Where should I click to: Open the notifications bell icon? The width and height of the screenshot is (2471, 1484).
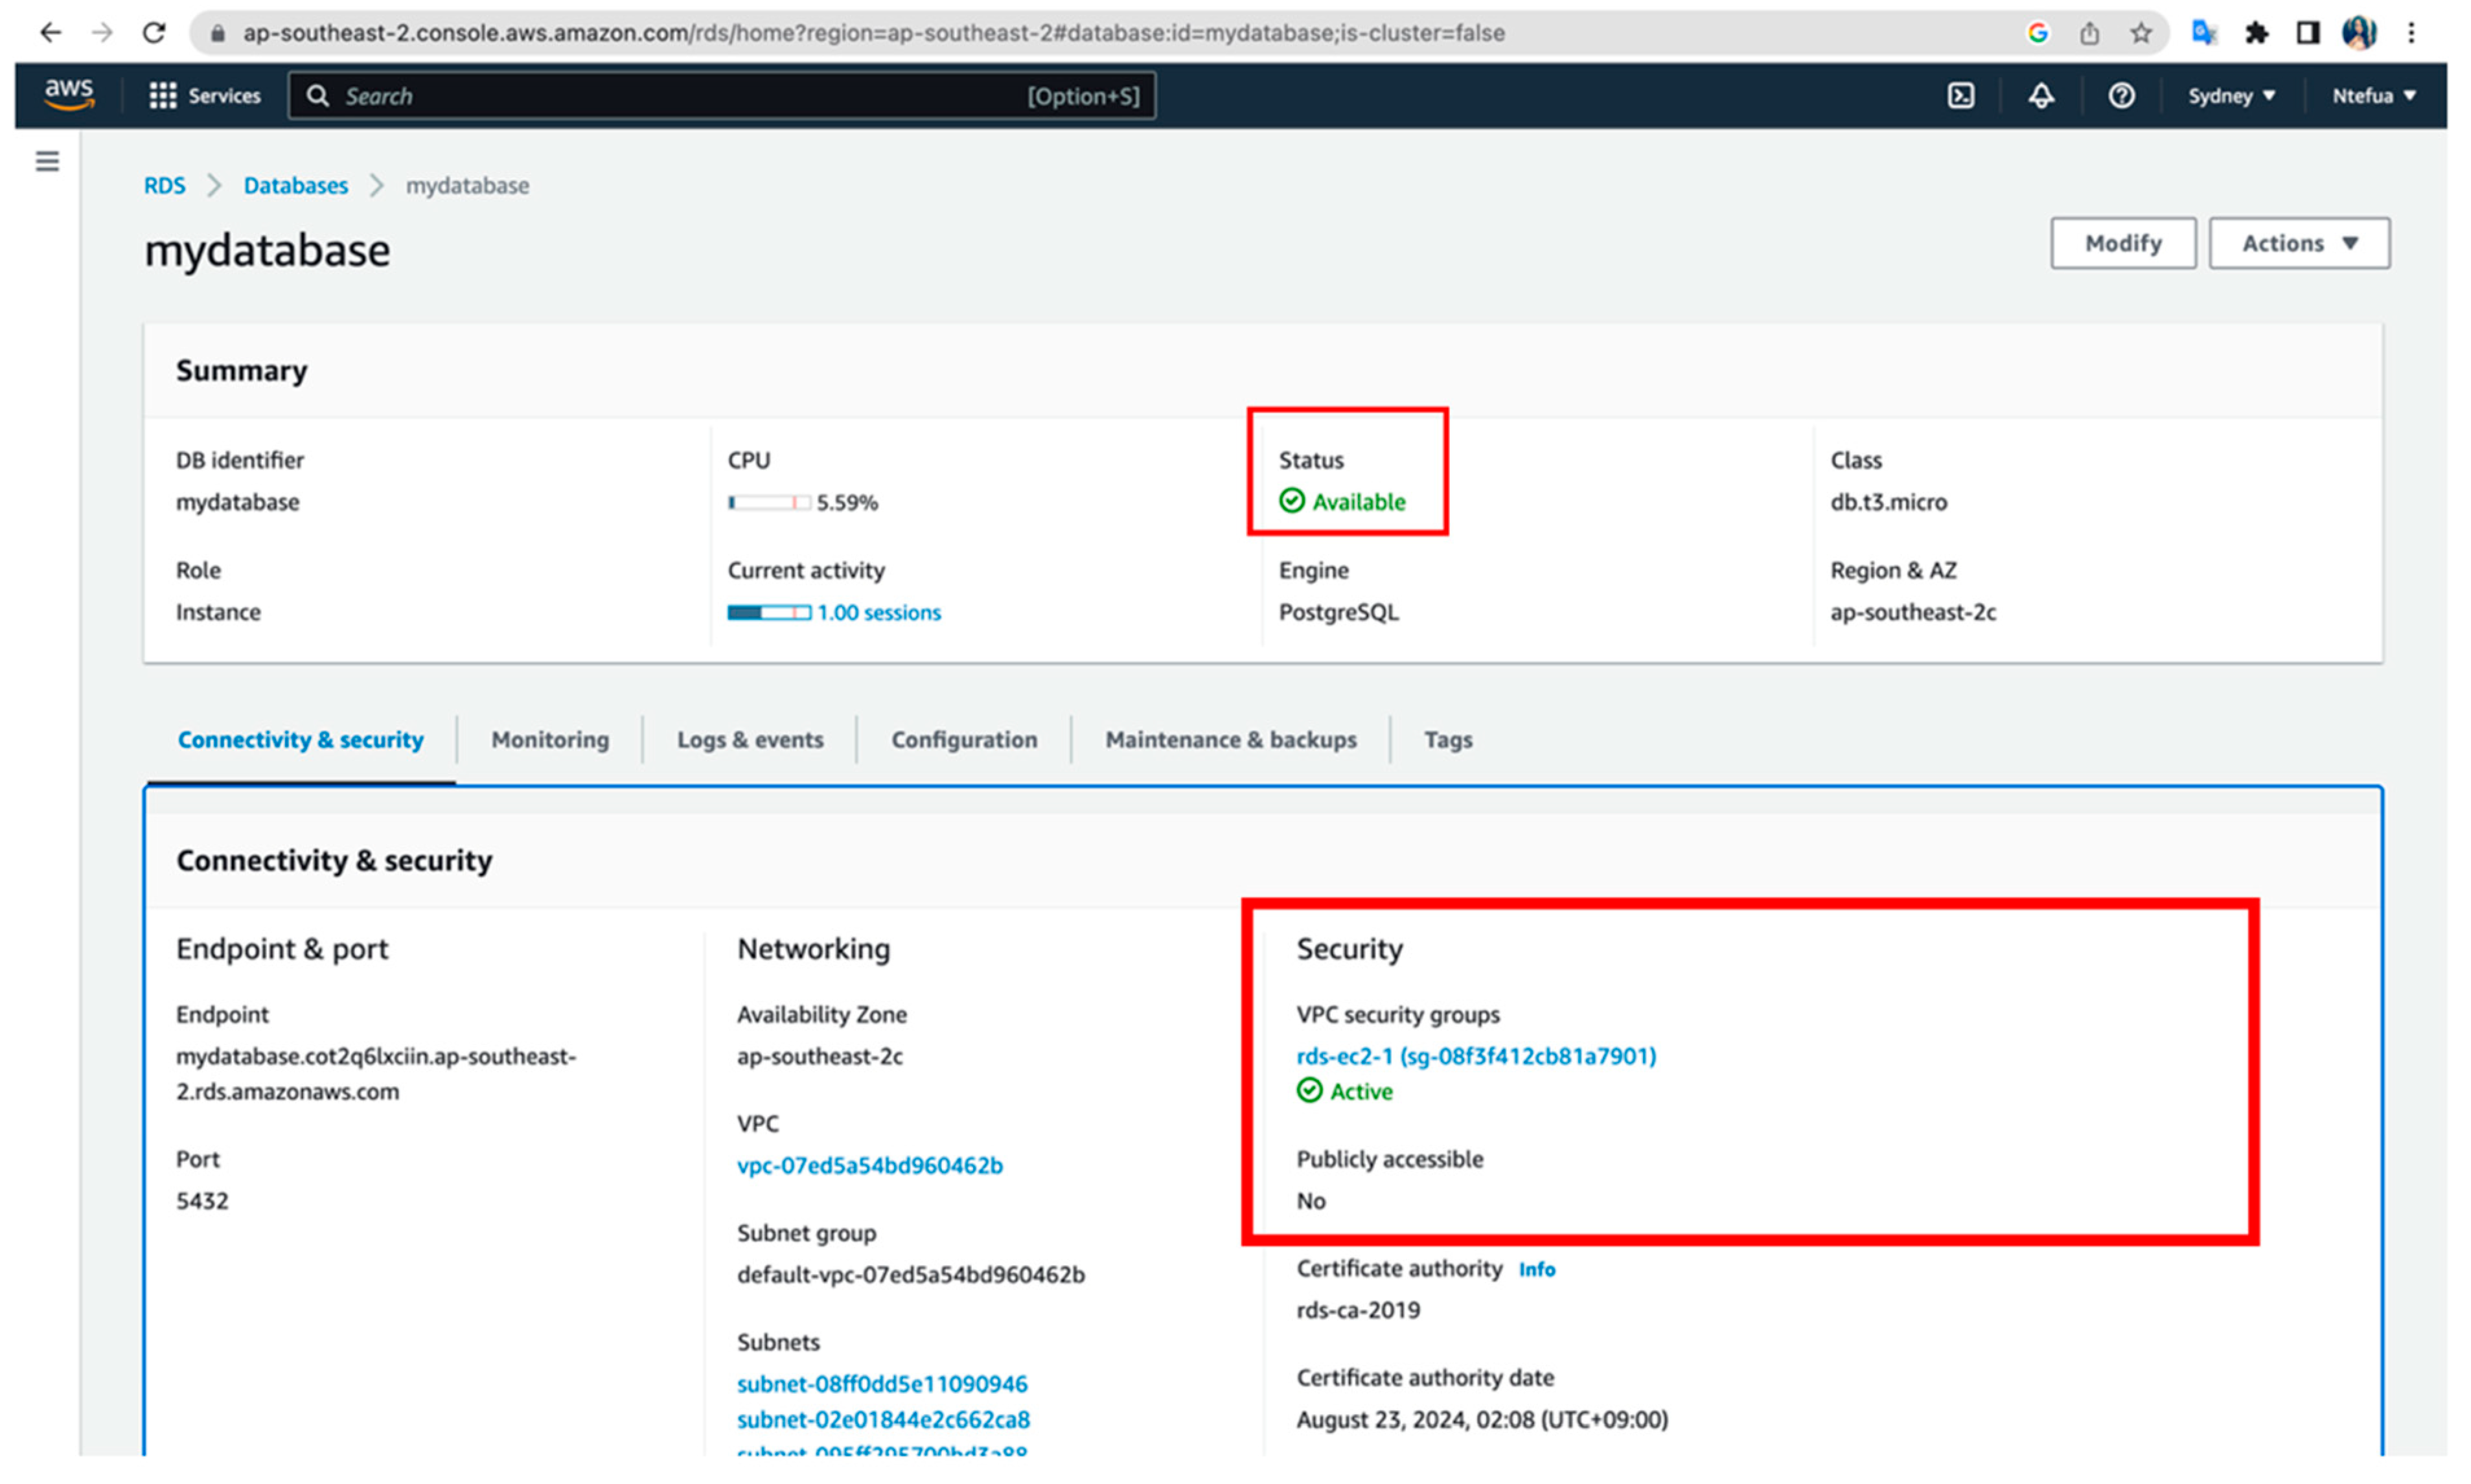2041,96
